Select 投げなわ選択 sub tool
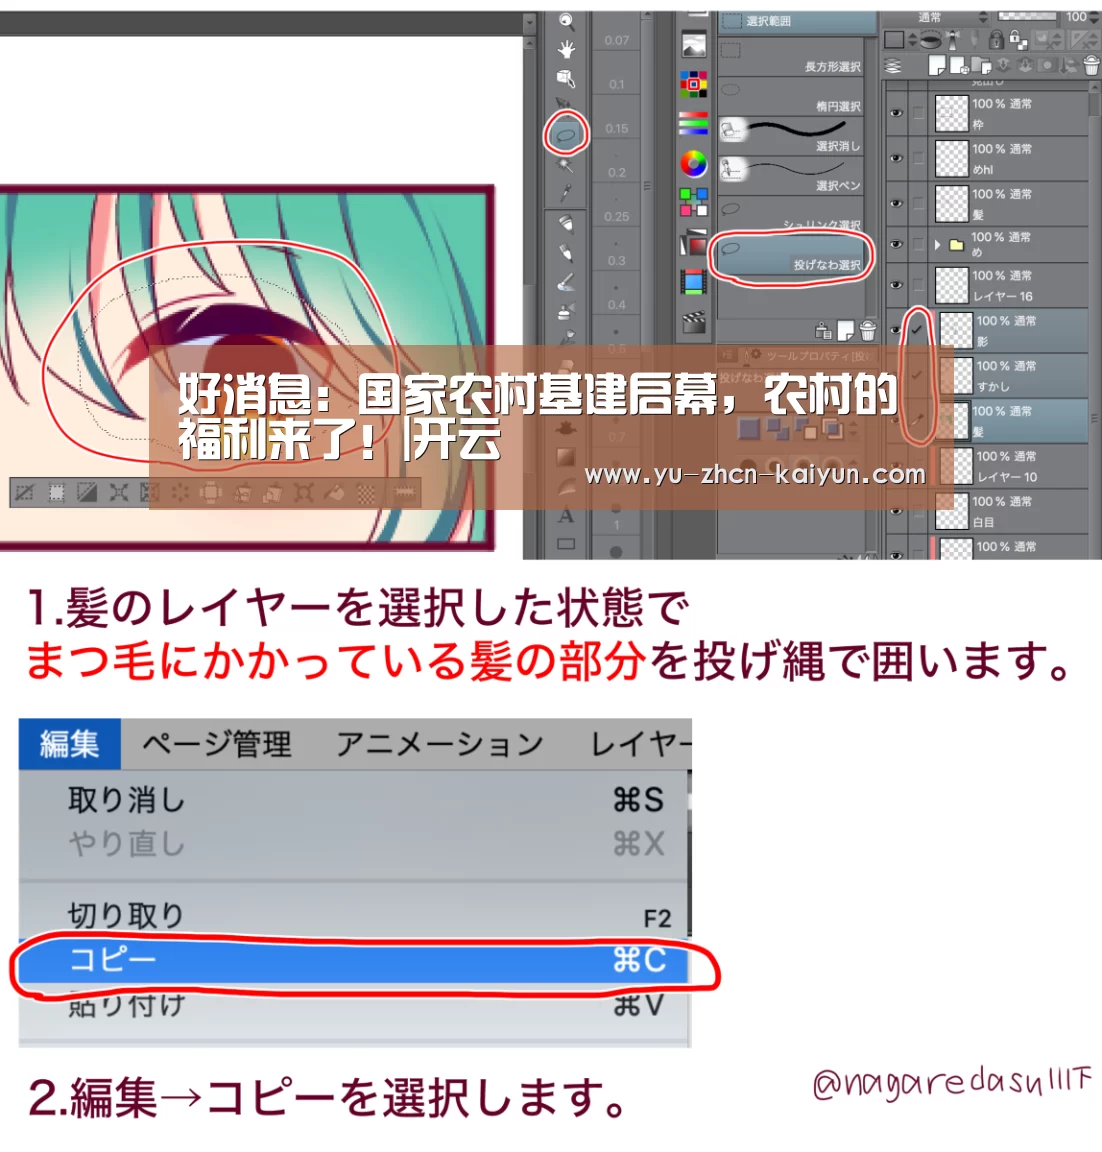Screen dimensions: 1102x1152 [792, 256]
